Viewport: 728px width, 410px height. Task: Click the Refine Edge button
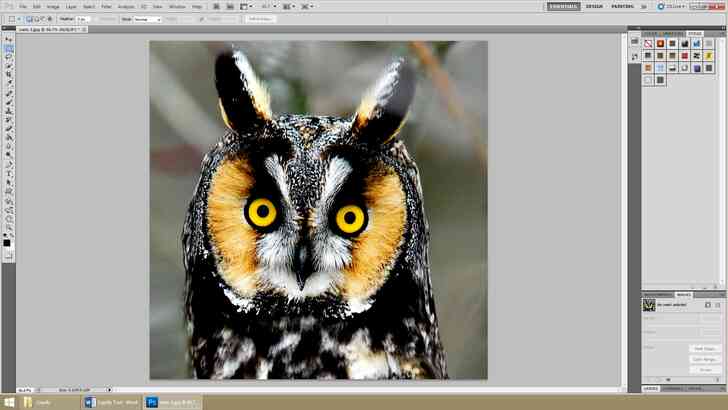click(x=260, y=19)
